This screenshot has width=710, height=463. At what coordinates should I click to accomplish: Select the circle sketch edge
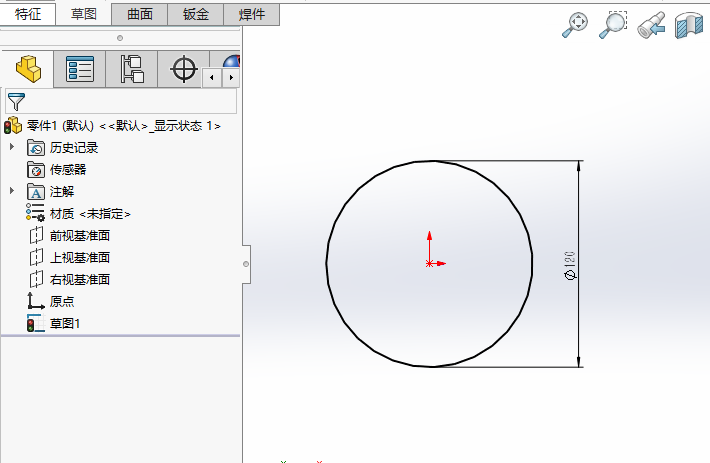326,263
